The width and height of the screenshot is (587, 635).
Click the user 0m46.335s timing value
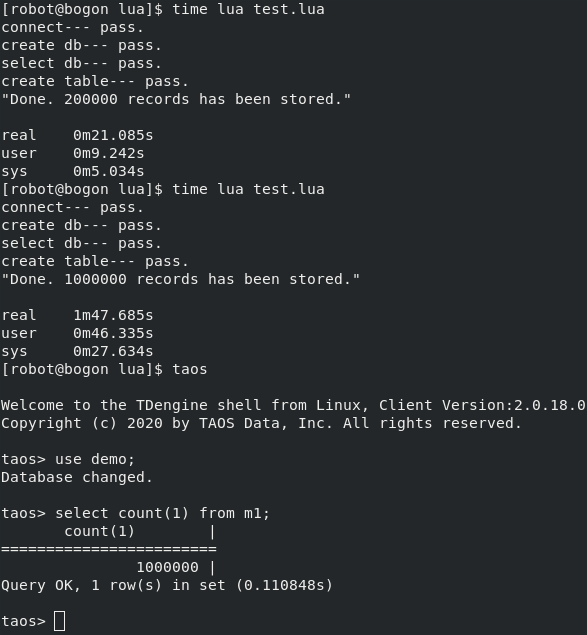[113, 333]
